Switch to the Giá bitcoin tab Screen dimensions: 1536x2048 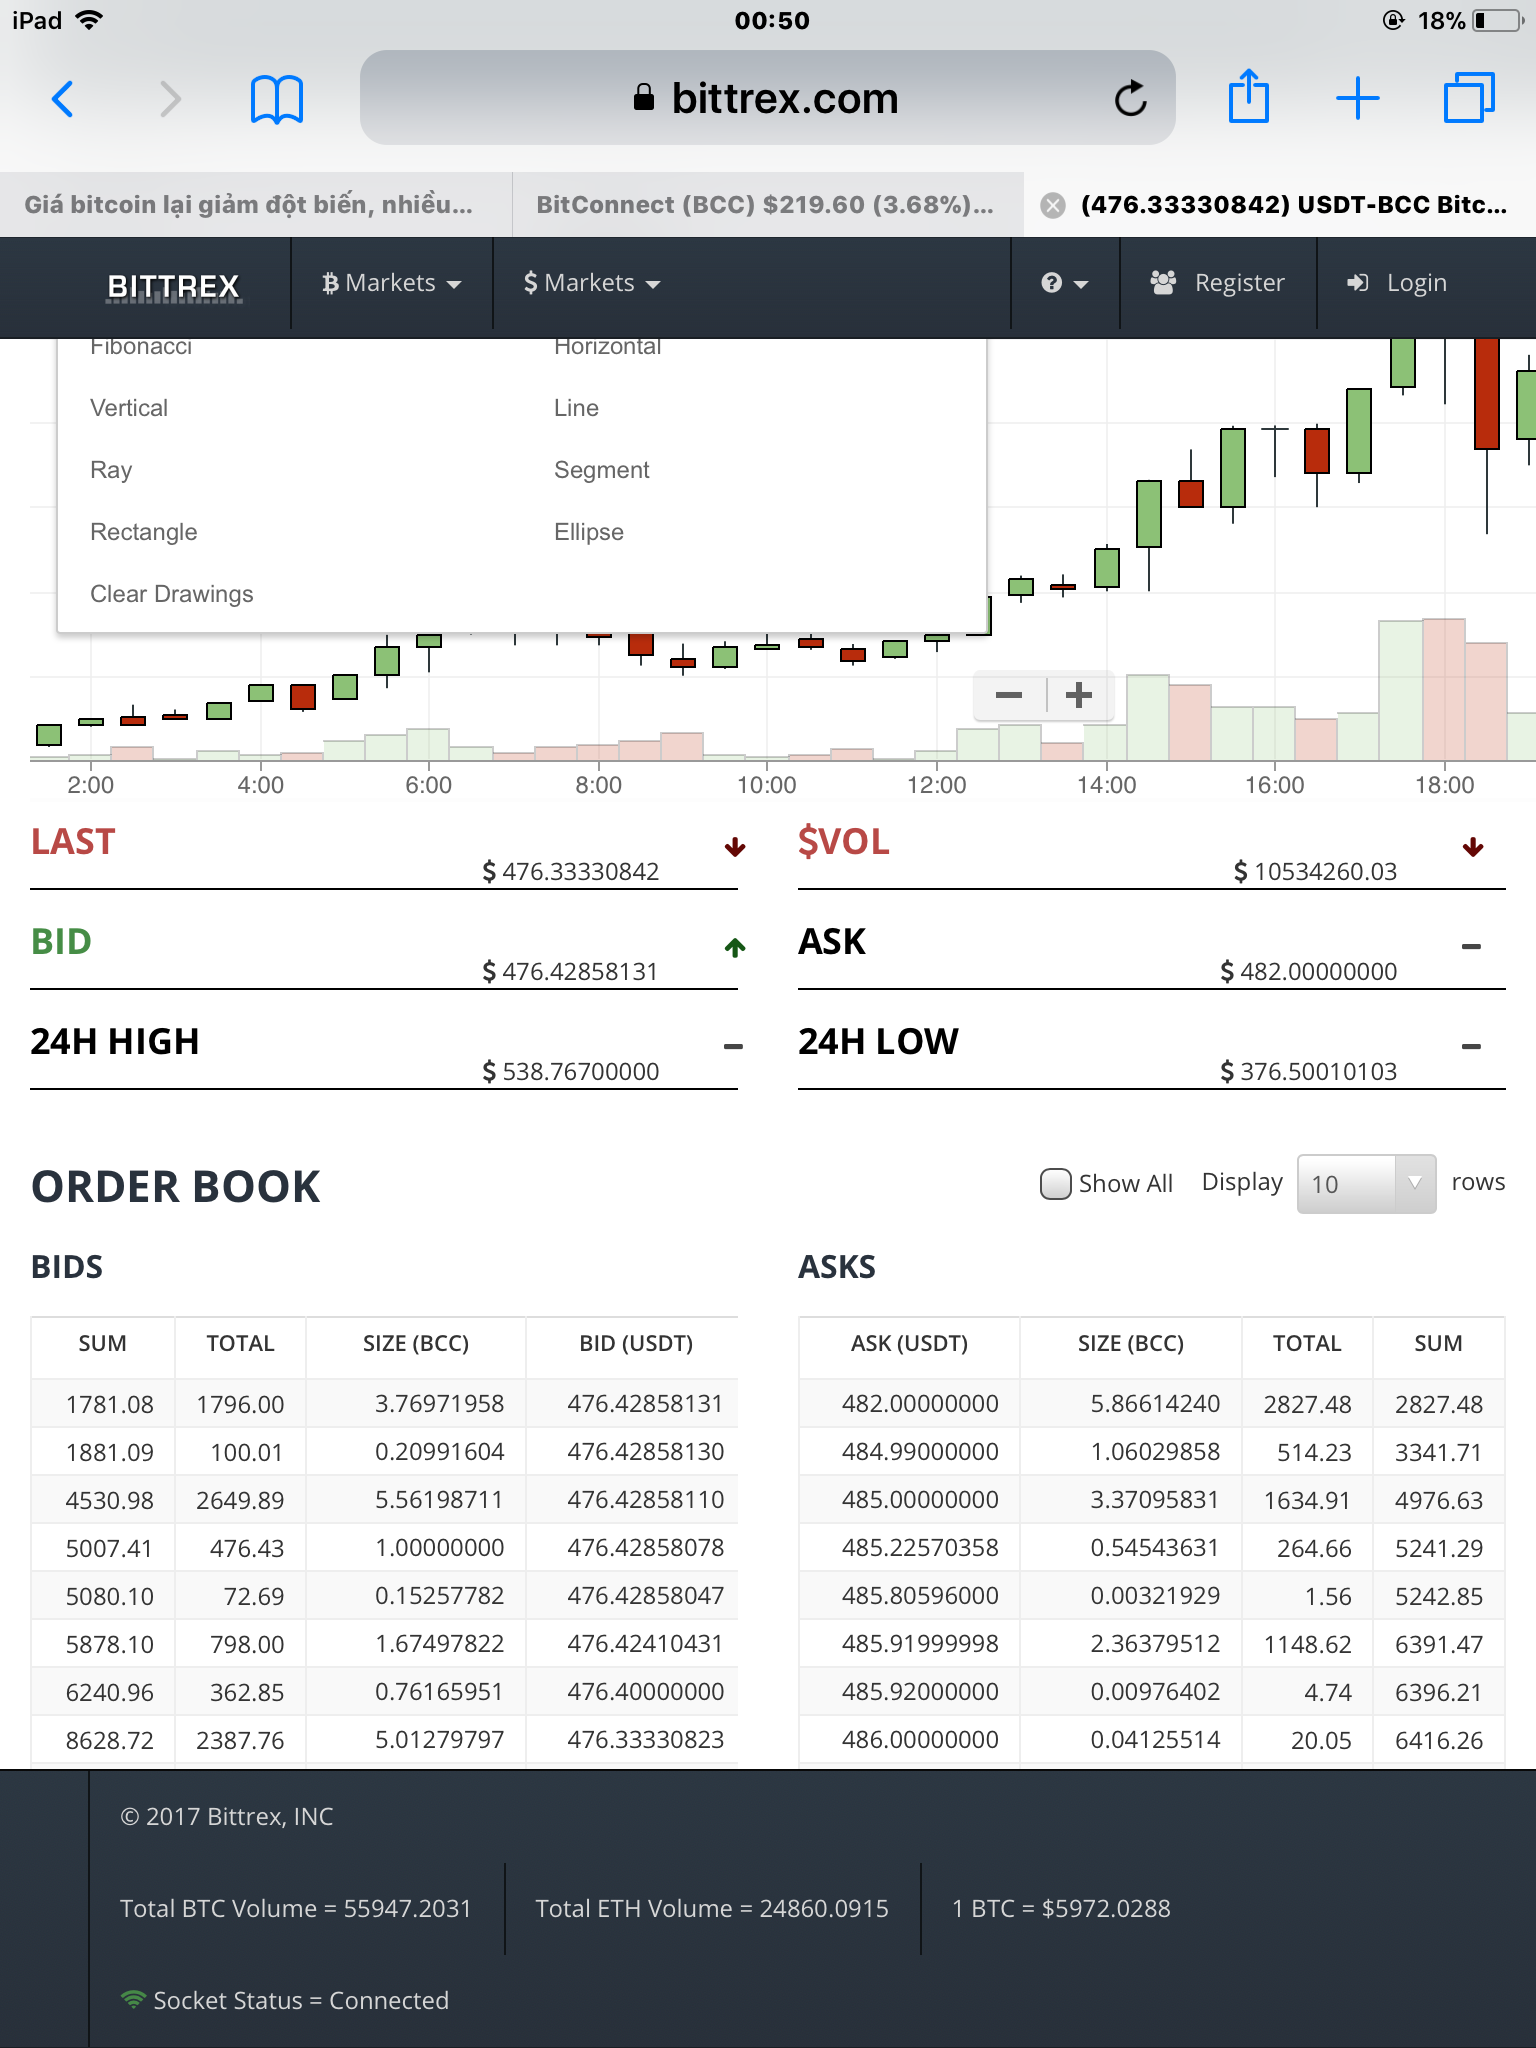pyautogui.click(x=256, y=205)
